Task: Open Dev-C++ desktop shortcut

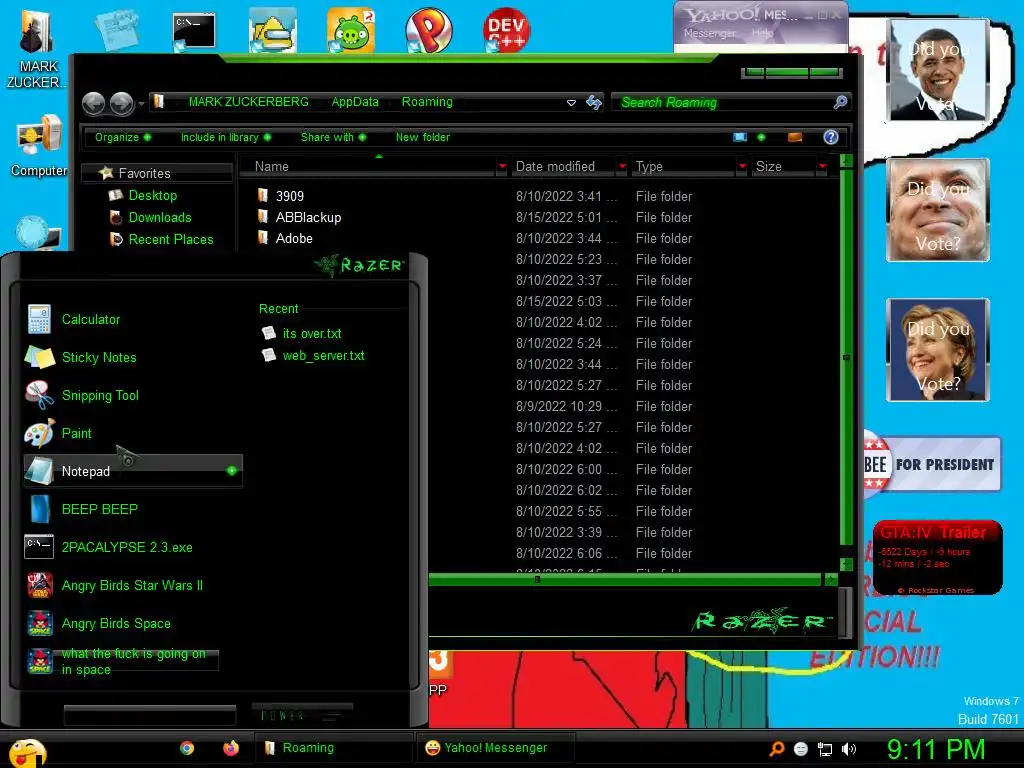Action: pyautogui.click(x=506, y=30)
